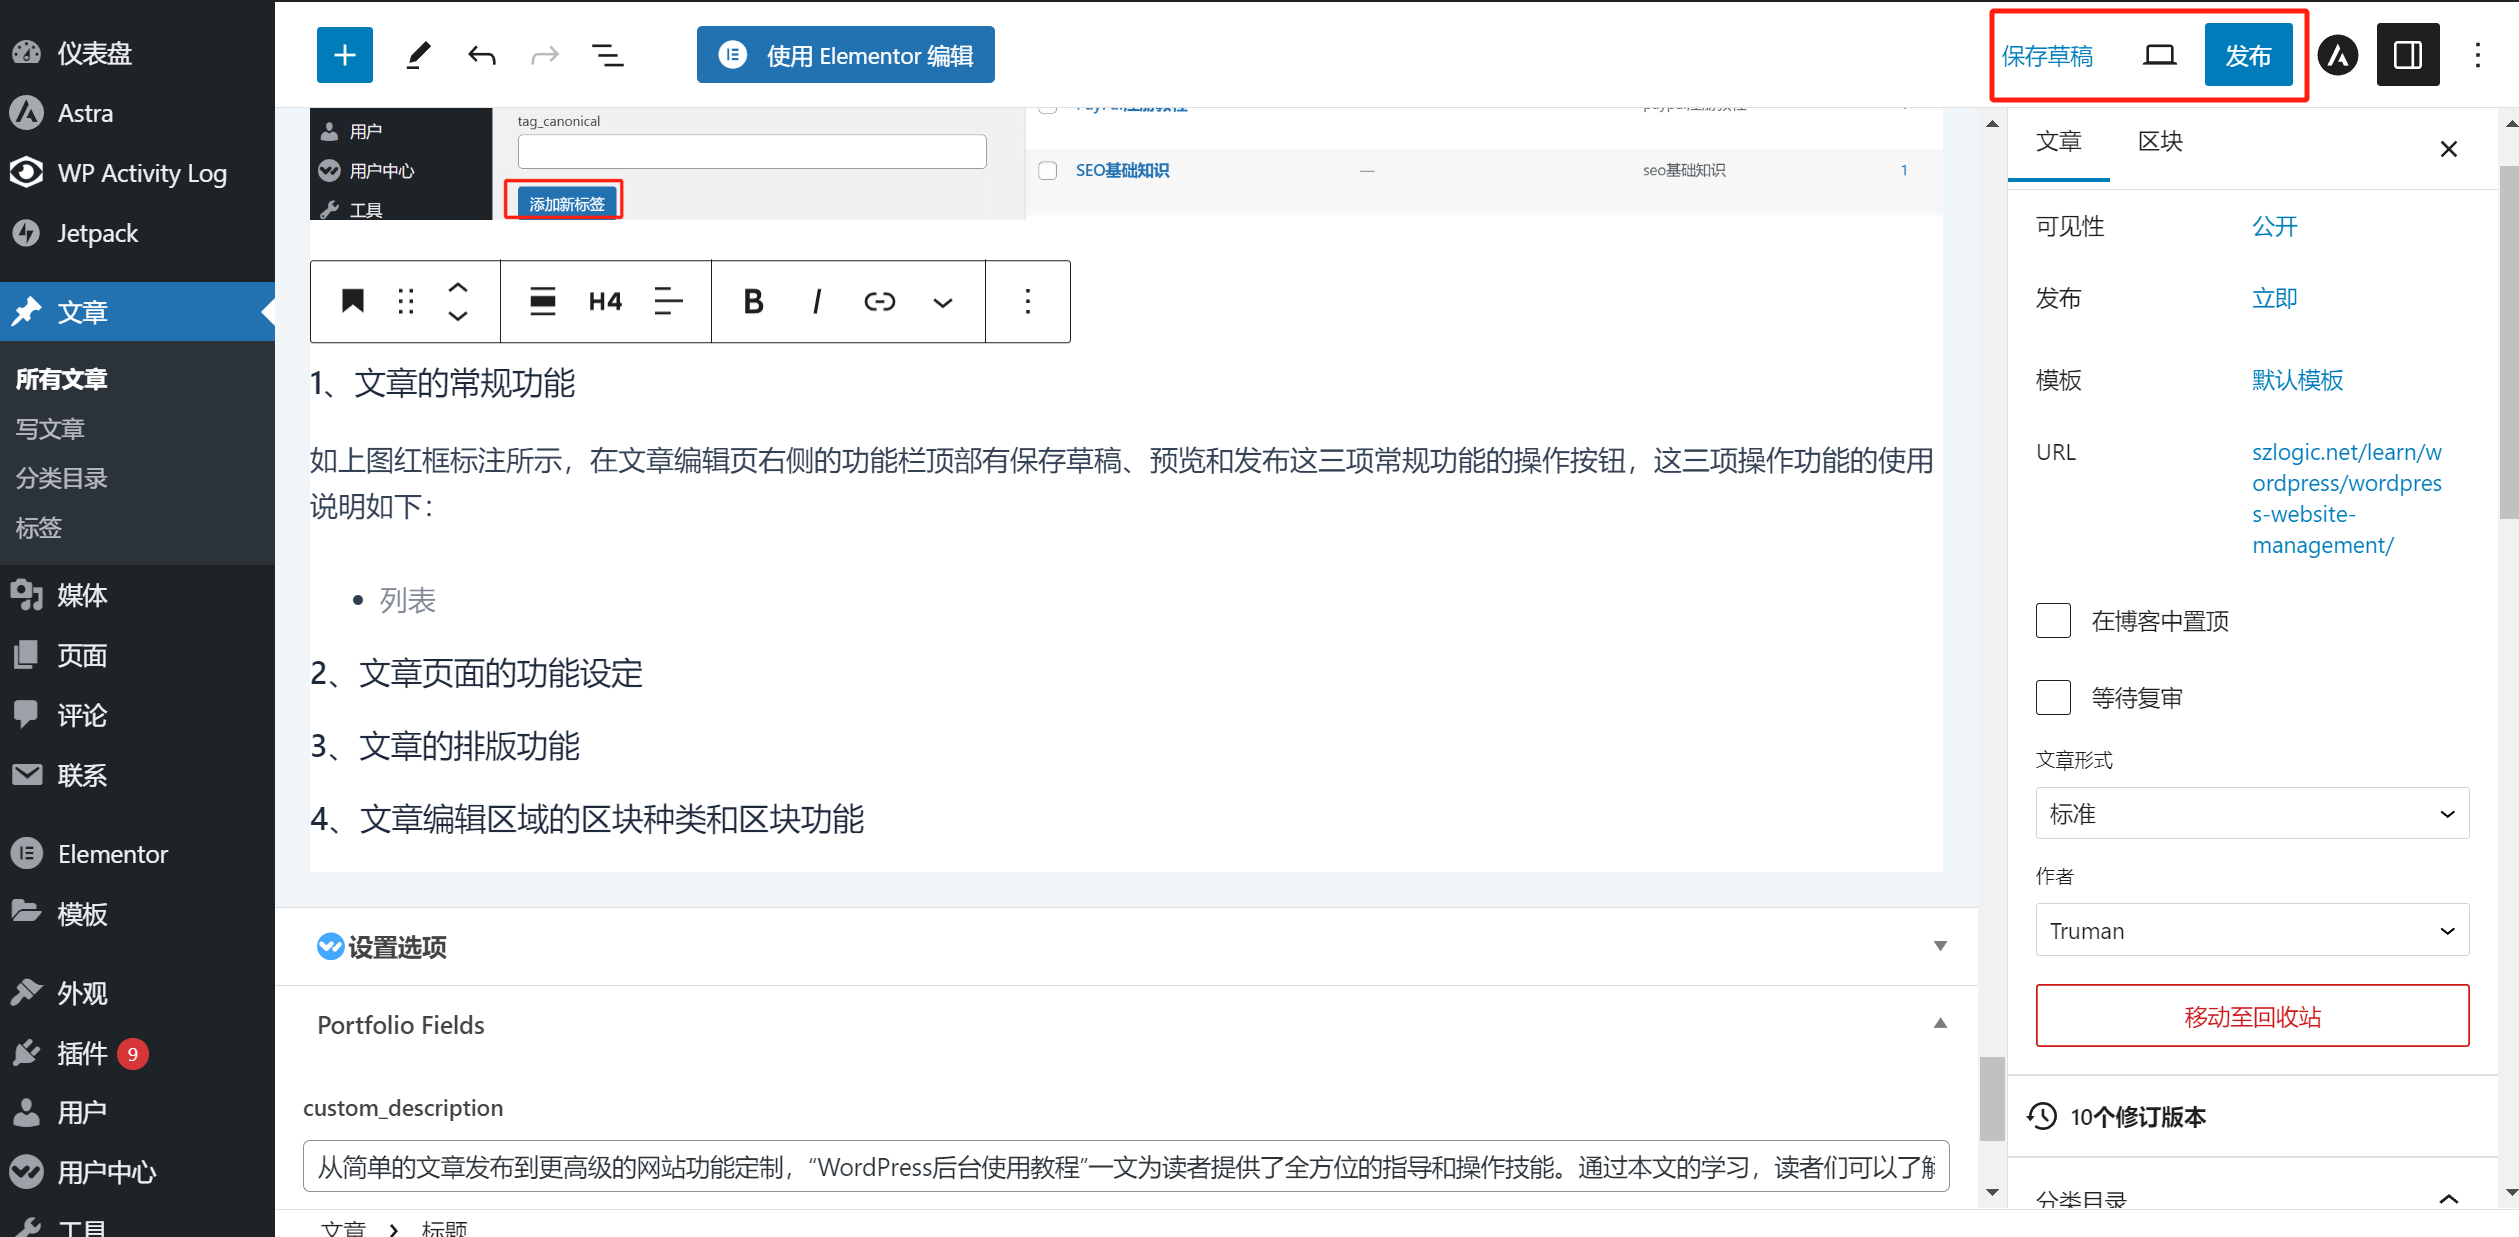Toggle bold formatting
This screenshot has height=1237, width=2519.
click(753, 301)
